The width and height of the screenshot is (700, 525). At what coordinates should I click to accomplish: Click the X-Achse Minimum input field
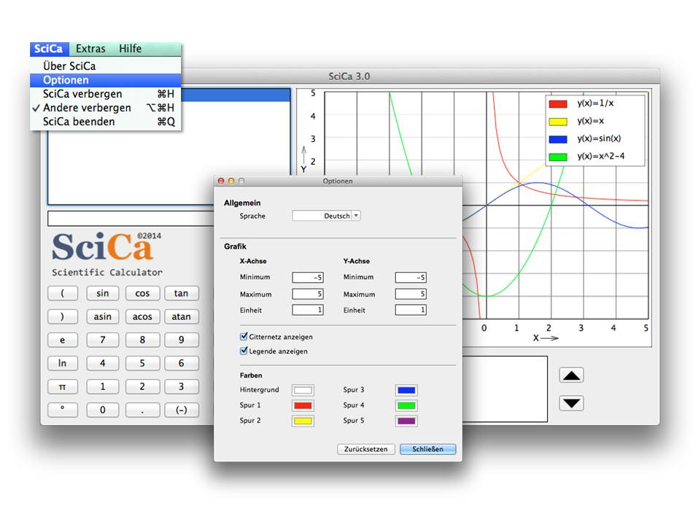tap(308, 277)
